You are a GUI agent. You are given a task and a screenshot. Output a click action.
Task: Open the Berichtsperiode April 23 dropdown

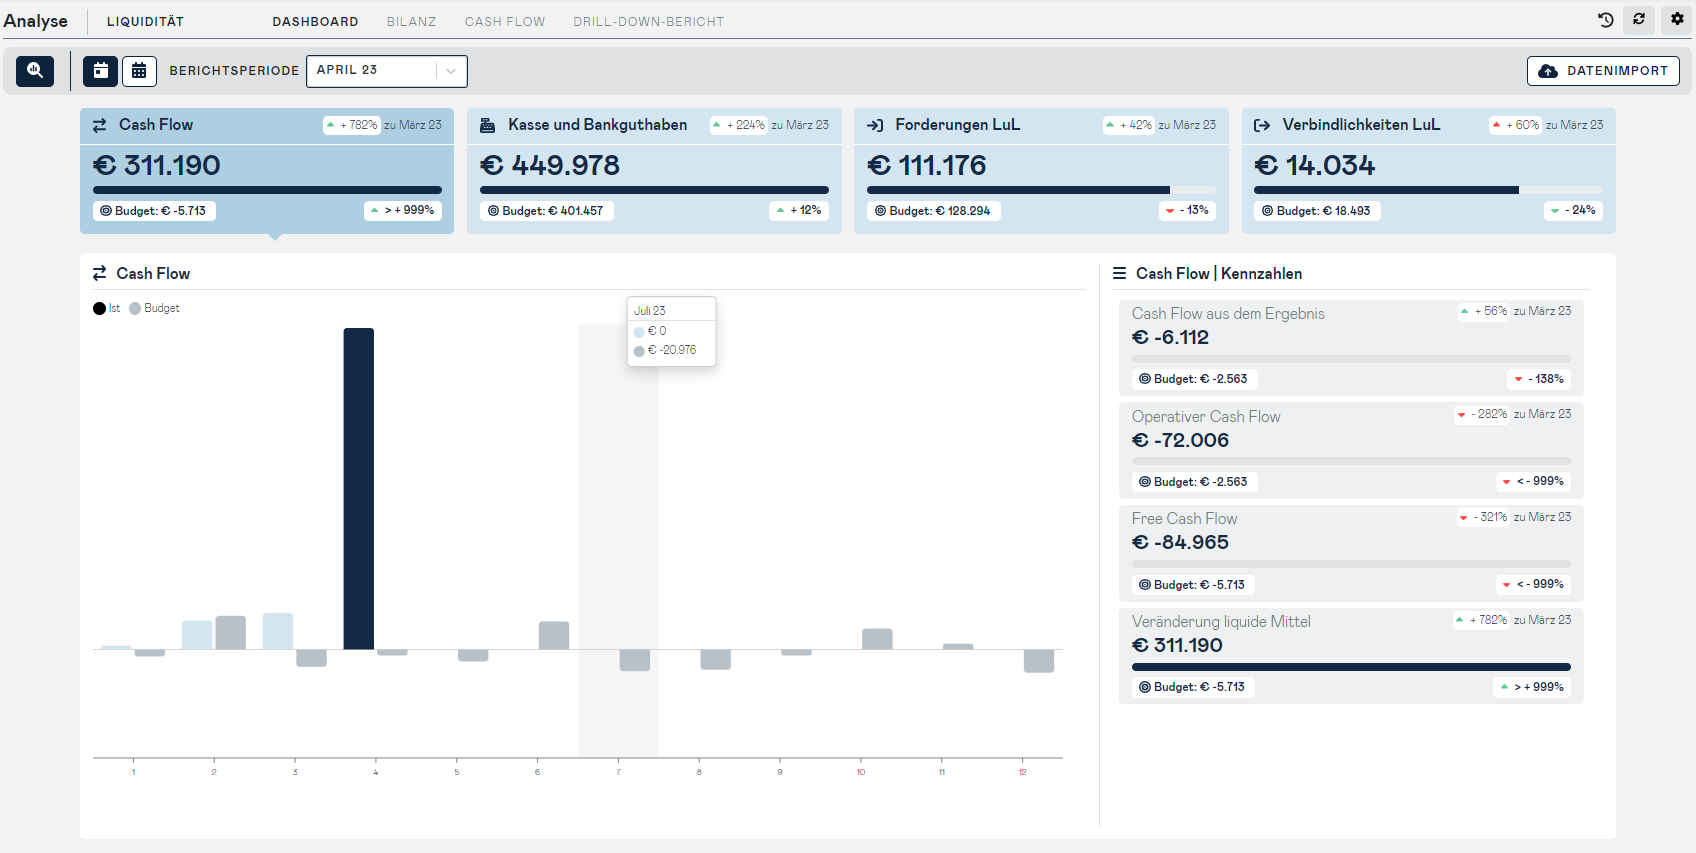point(387,71)
